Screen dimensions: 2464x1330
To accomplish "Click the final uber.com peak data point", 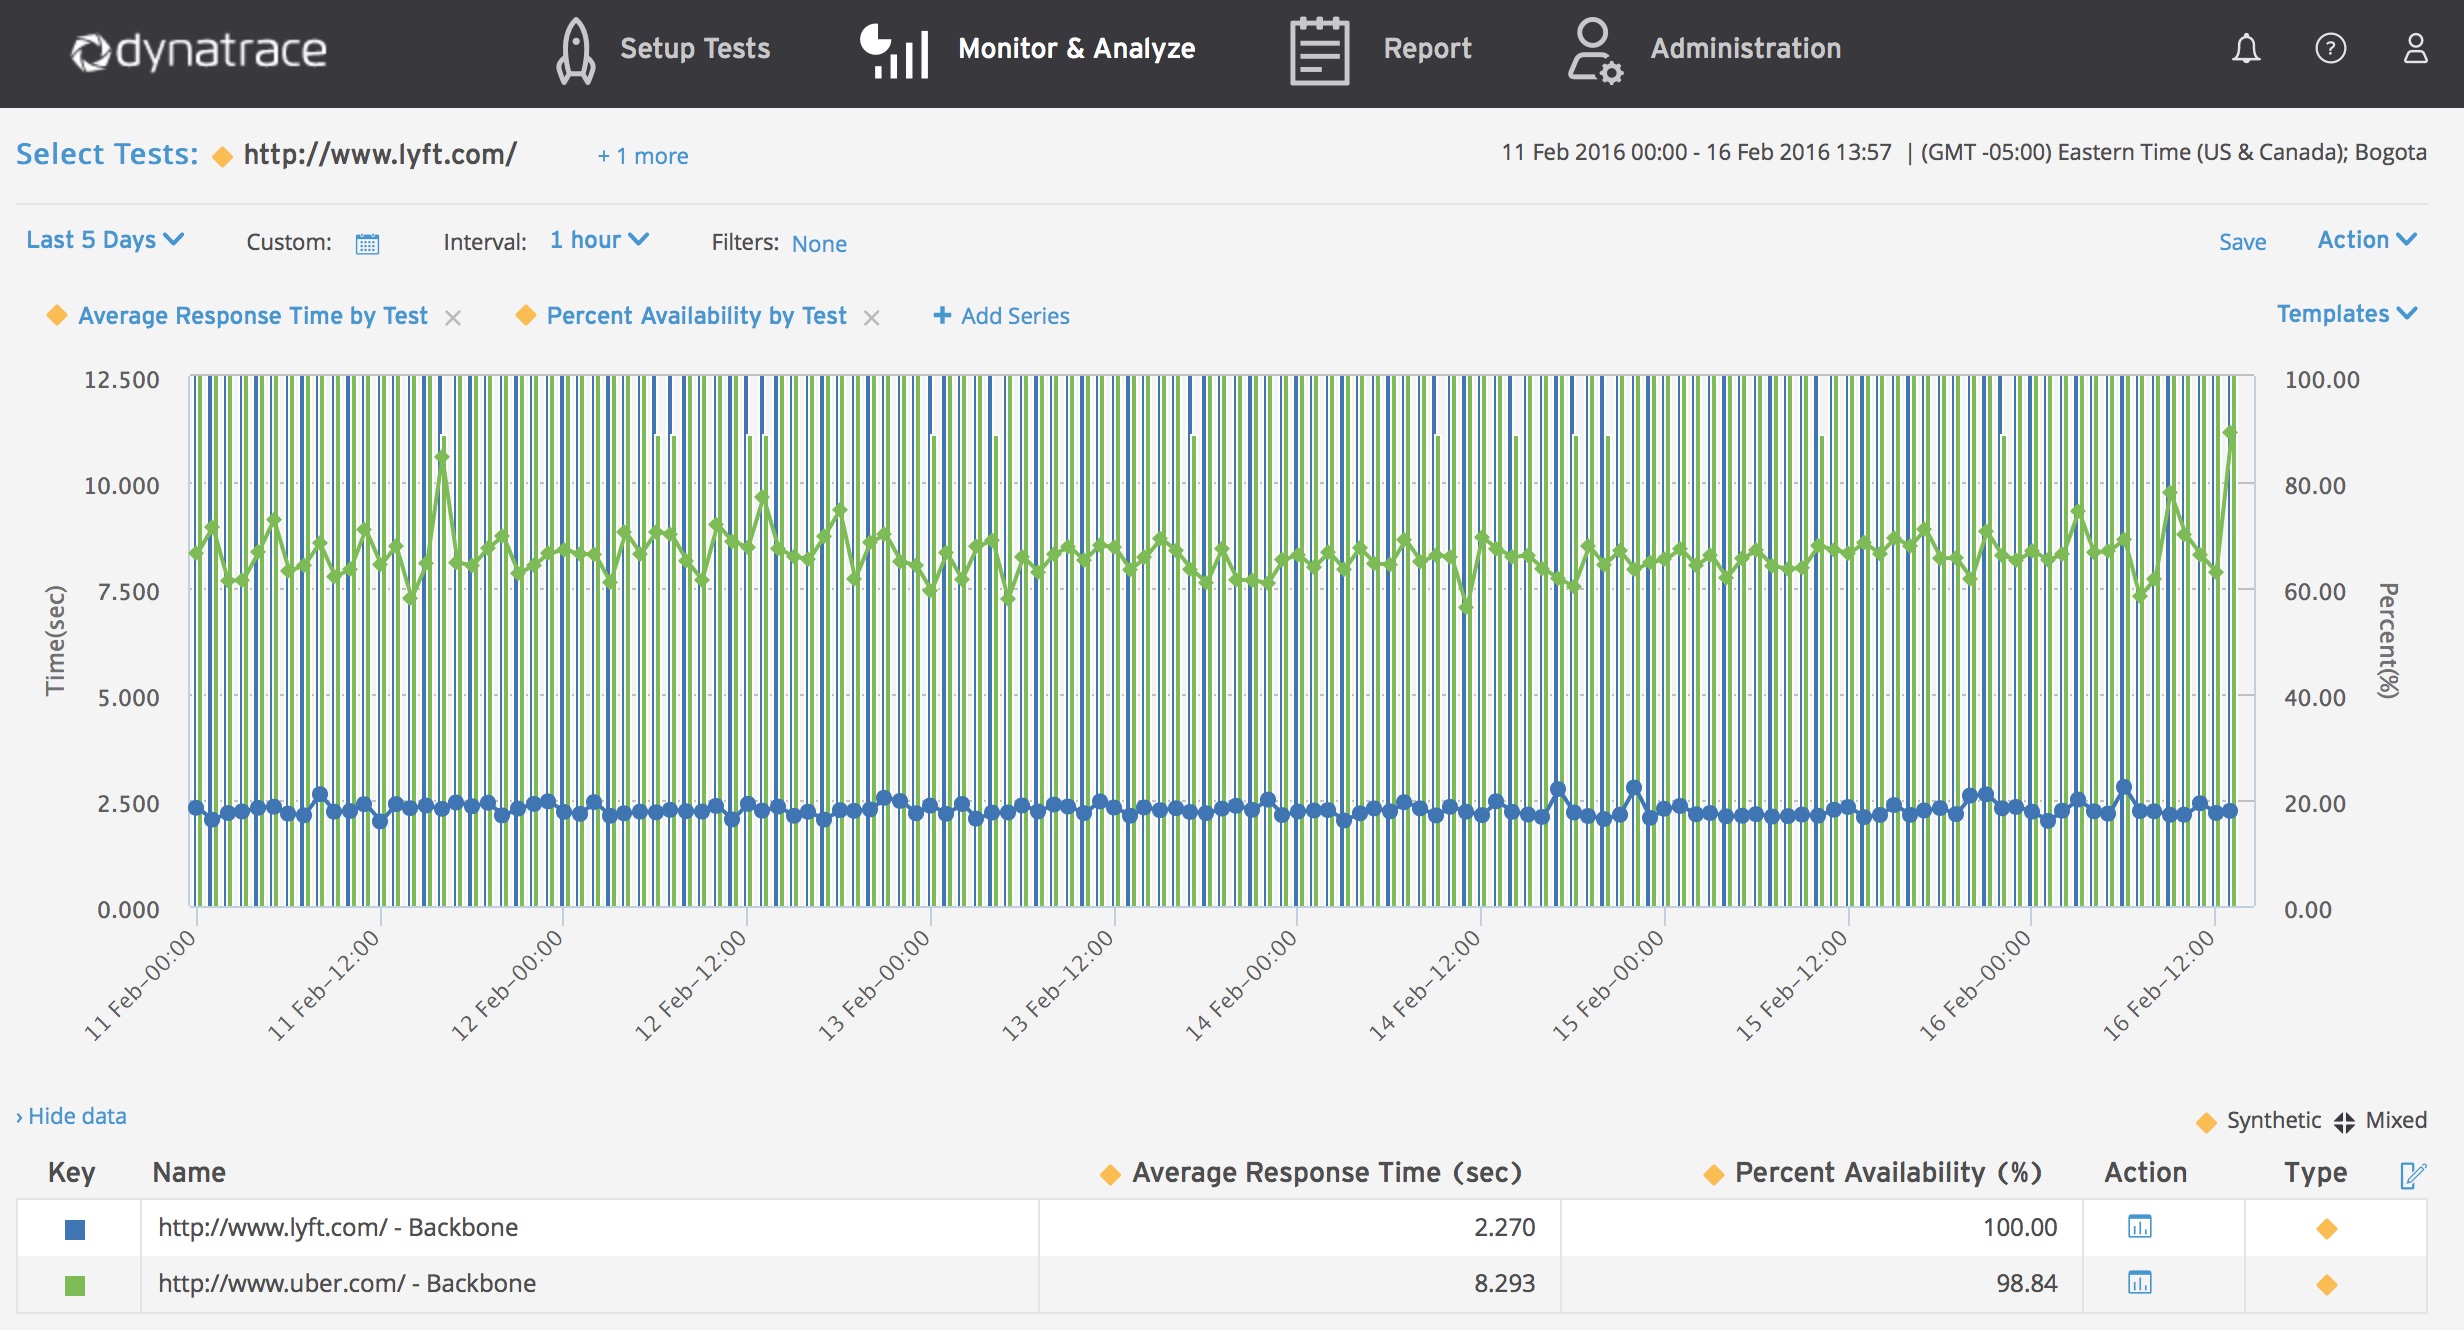I will 2230,432.
